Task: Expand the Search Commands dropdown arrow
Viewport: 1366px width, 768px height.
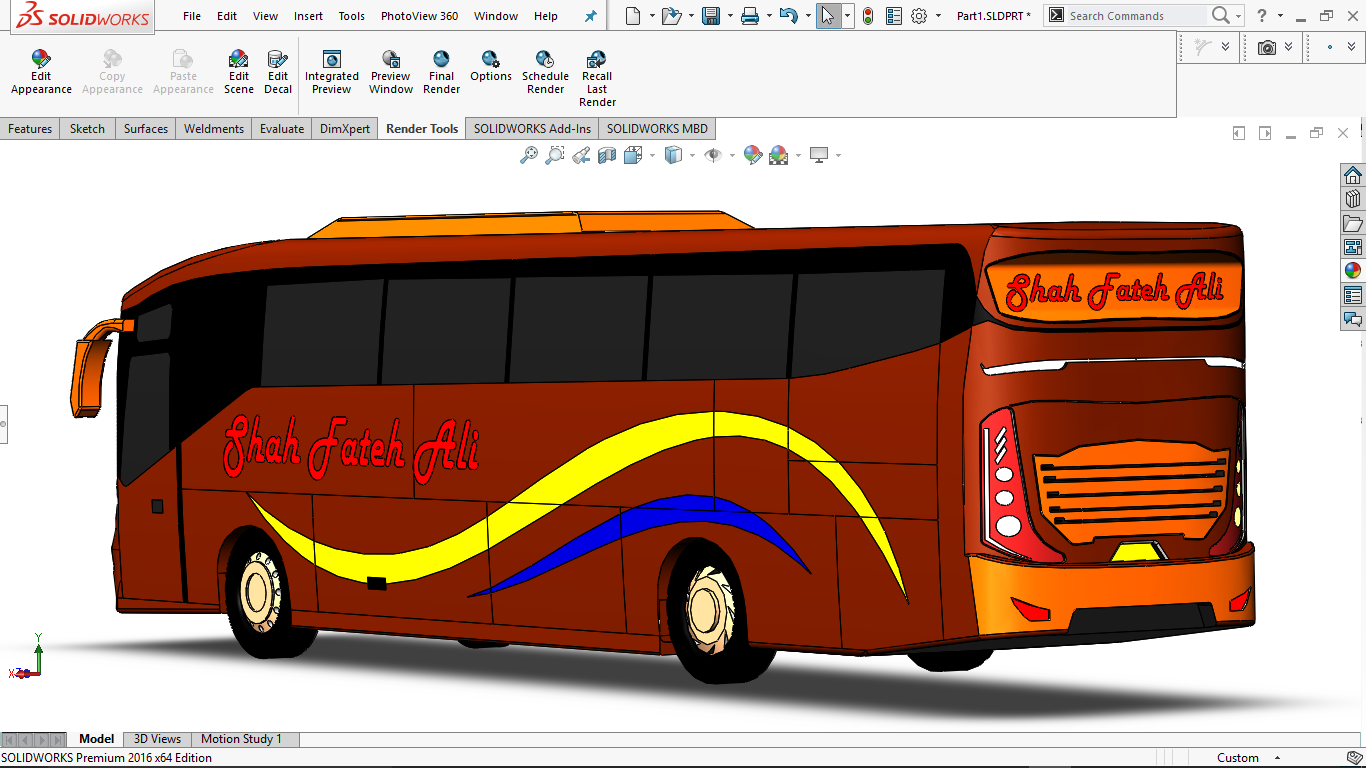Action: [1238, 16]
